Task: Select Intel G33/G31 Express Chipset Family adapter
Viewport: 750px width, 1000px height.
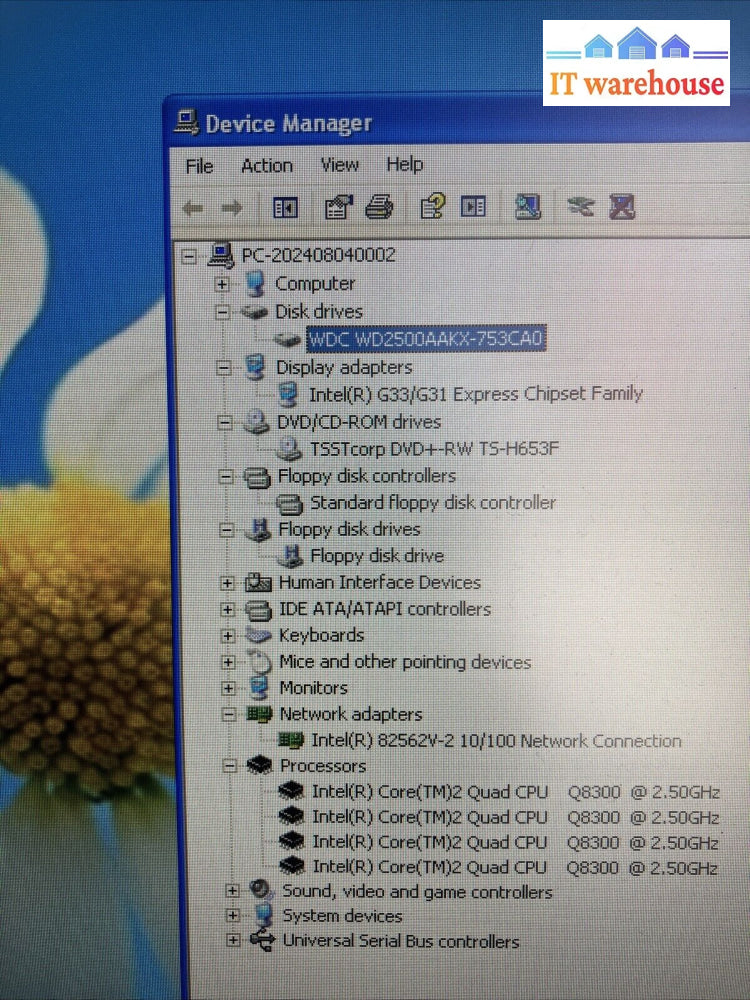Action: 475,394
